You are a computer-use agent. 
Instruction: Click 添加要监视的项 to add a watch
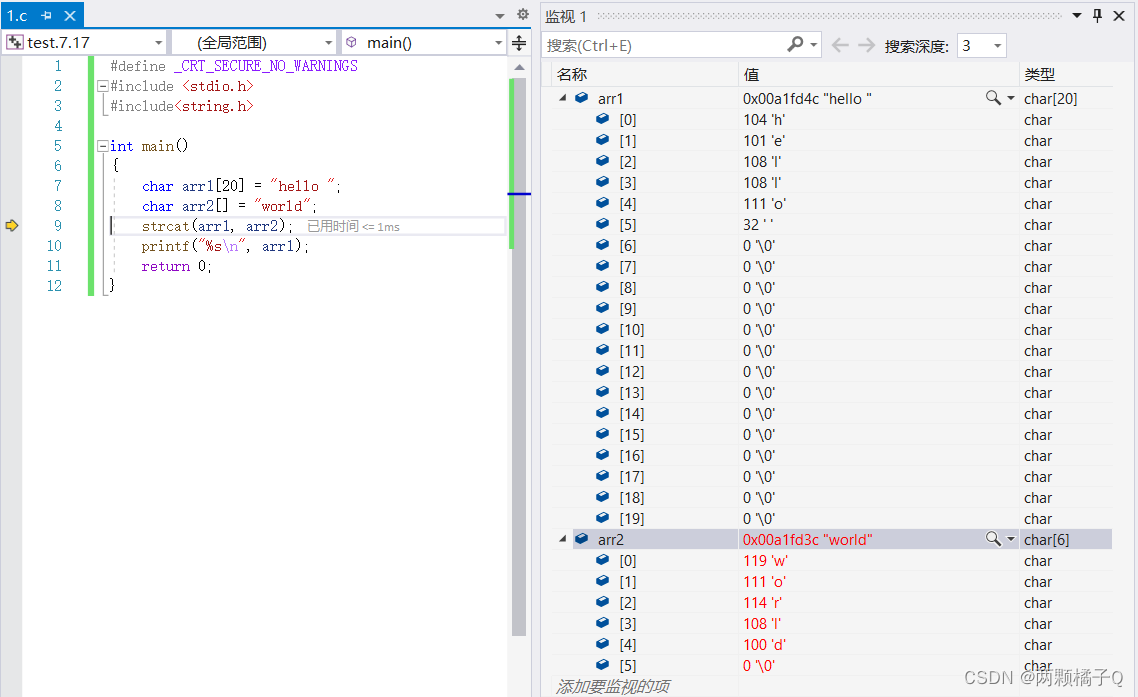pos(613,686)
